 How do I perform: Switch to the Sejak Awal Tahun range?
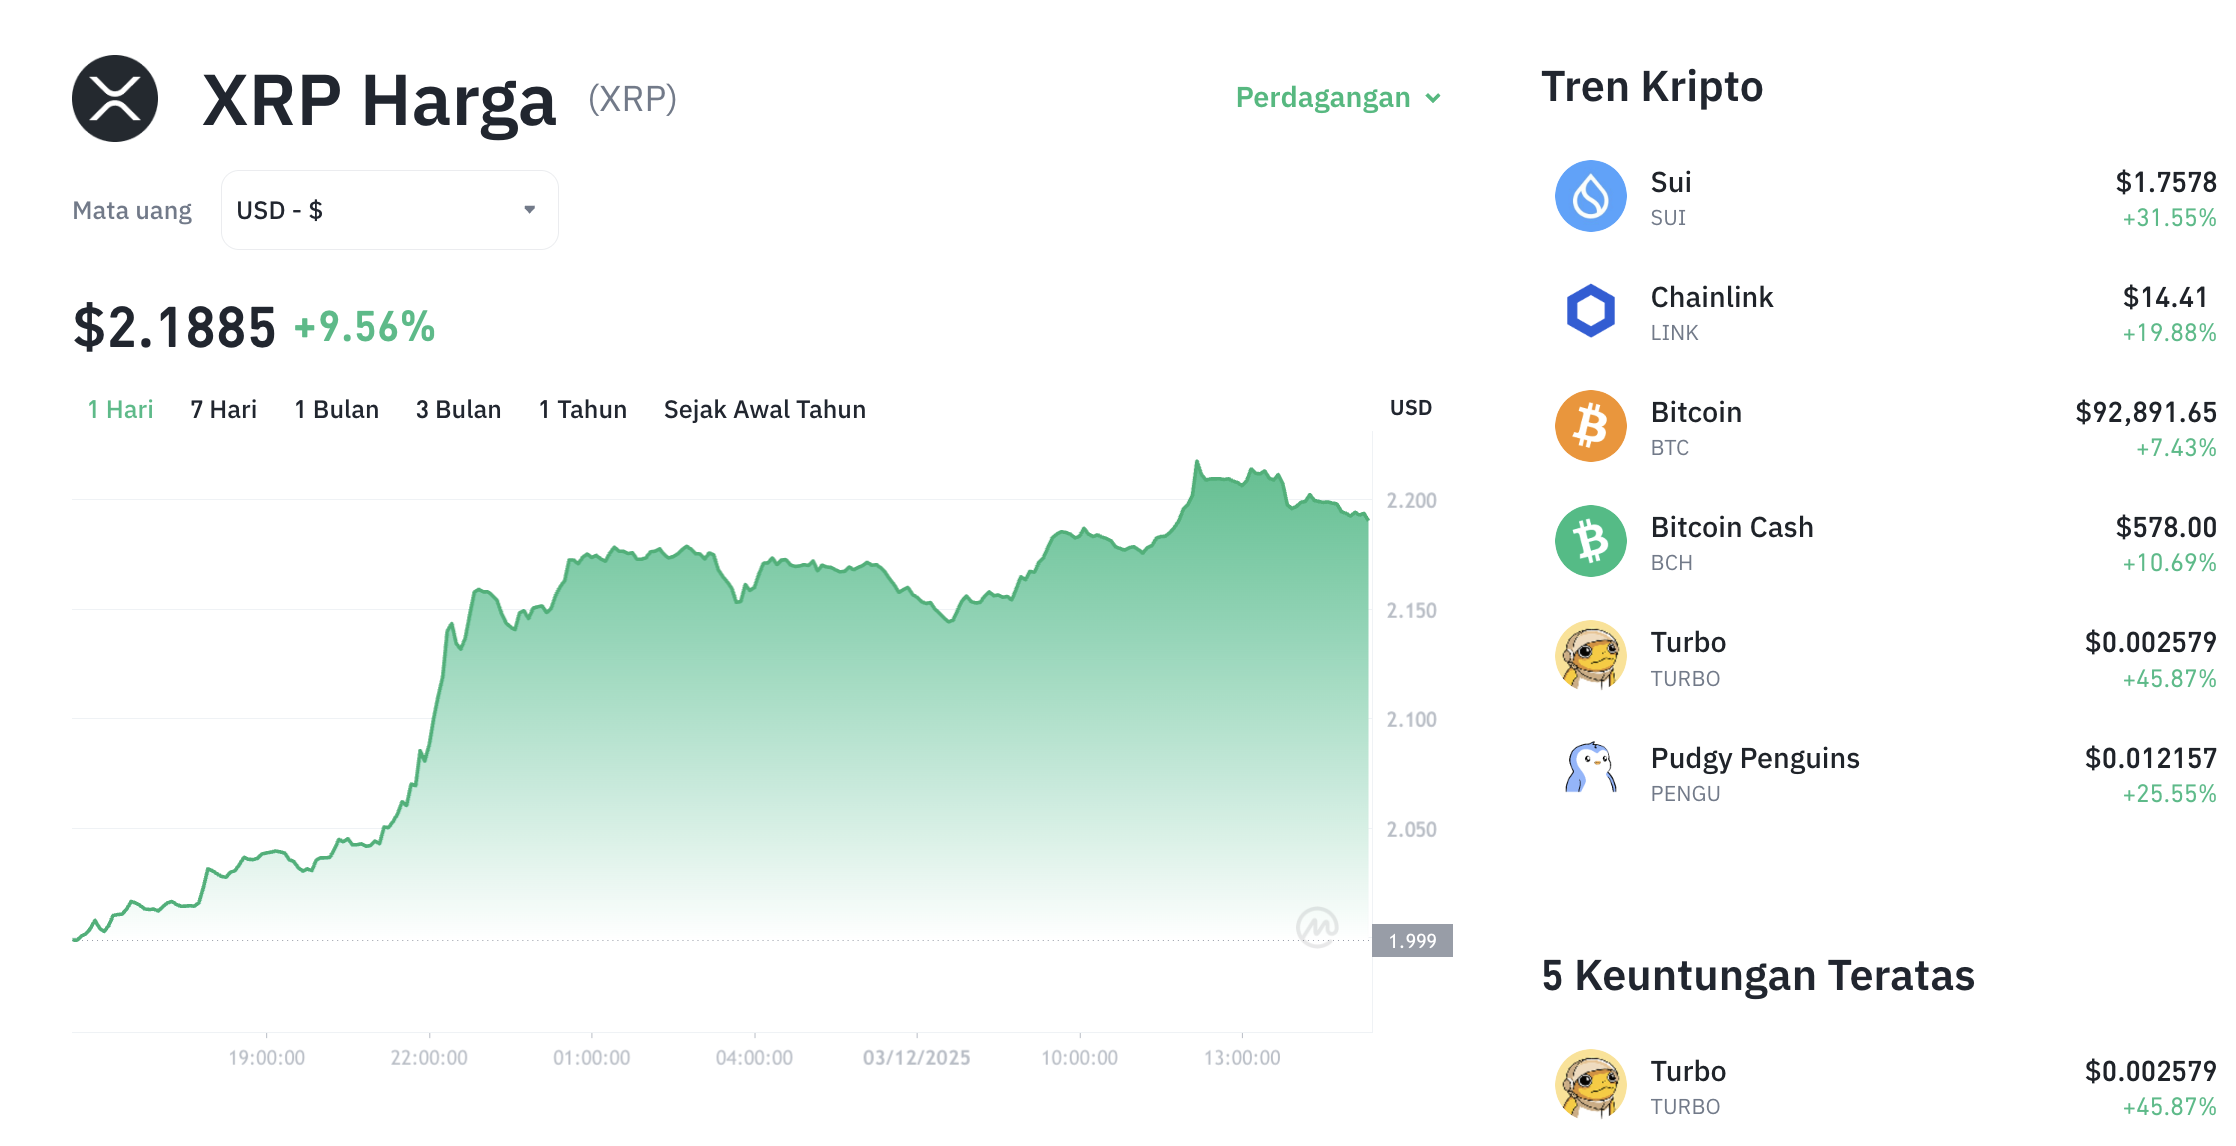pos(765,409)
